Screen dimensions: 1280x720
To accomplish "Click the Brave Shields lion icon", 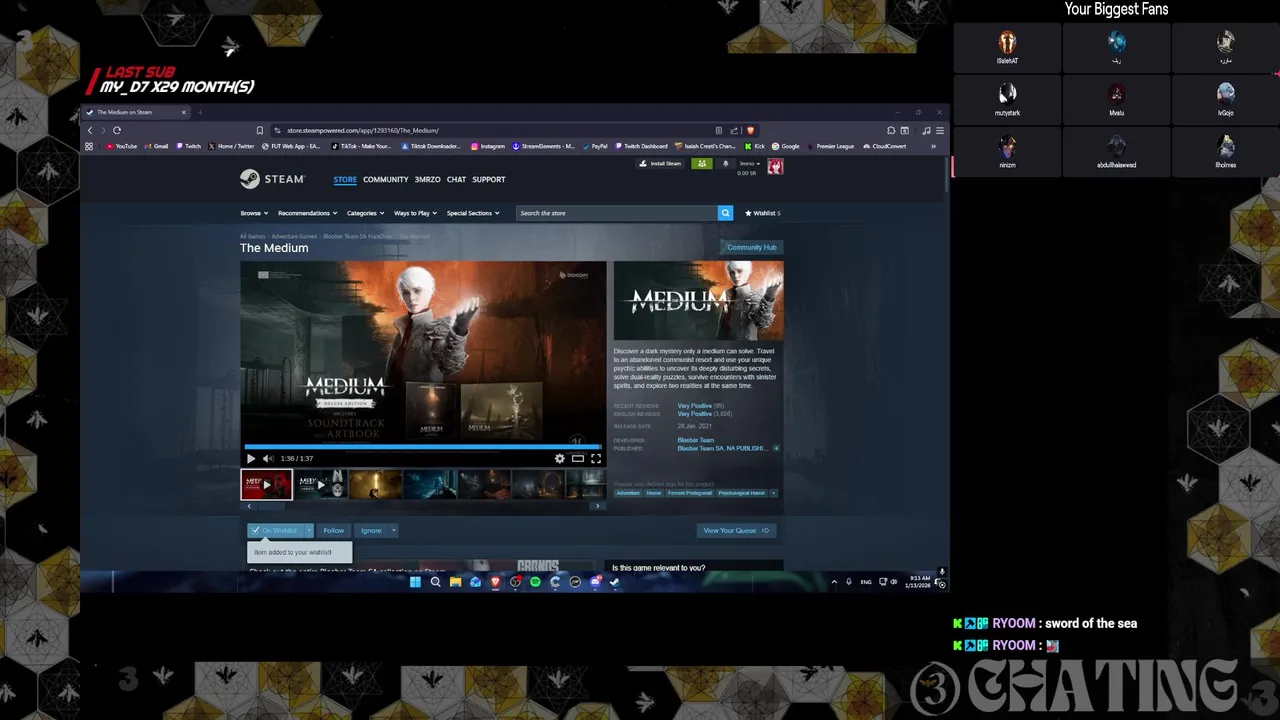I will click(750, 130).
